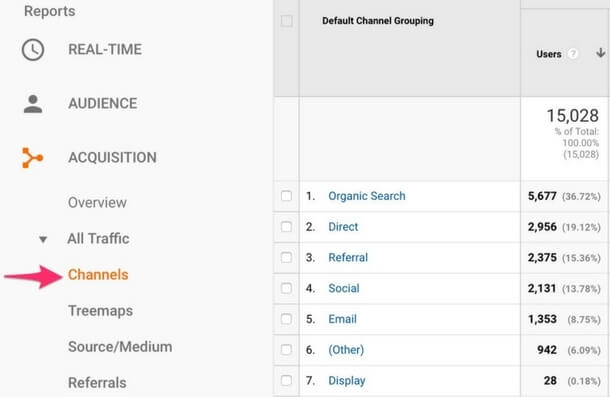
Task: Click the Default Channel Grouping column header
Action: tap(378, 21)
